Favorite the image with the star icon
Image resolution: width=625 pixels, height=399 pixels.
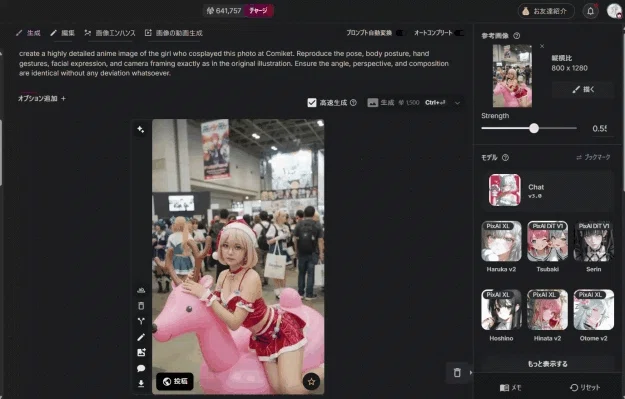click(311, 381)
